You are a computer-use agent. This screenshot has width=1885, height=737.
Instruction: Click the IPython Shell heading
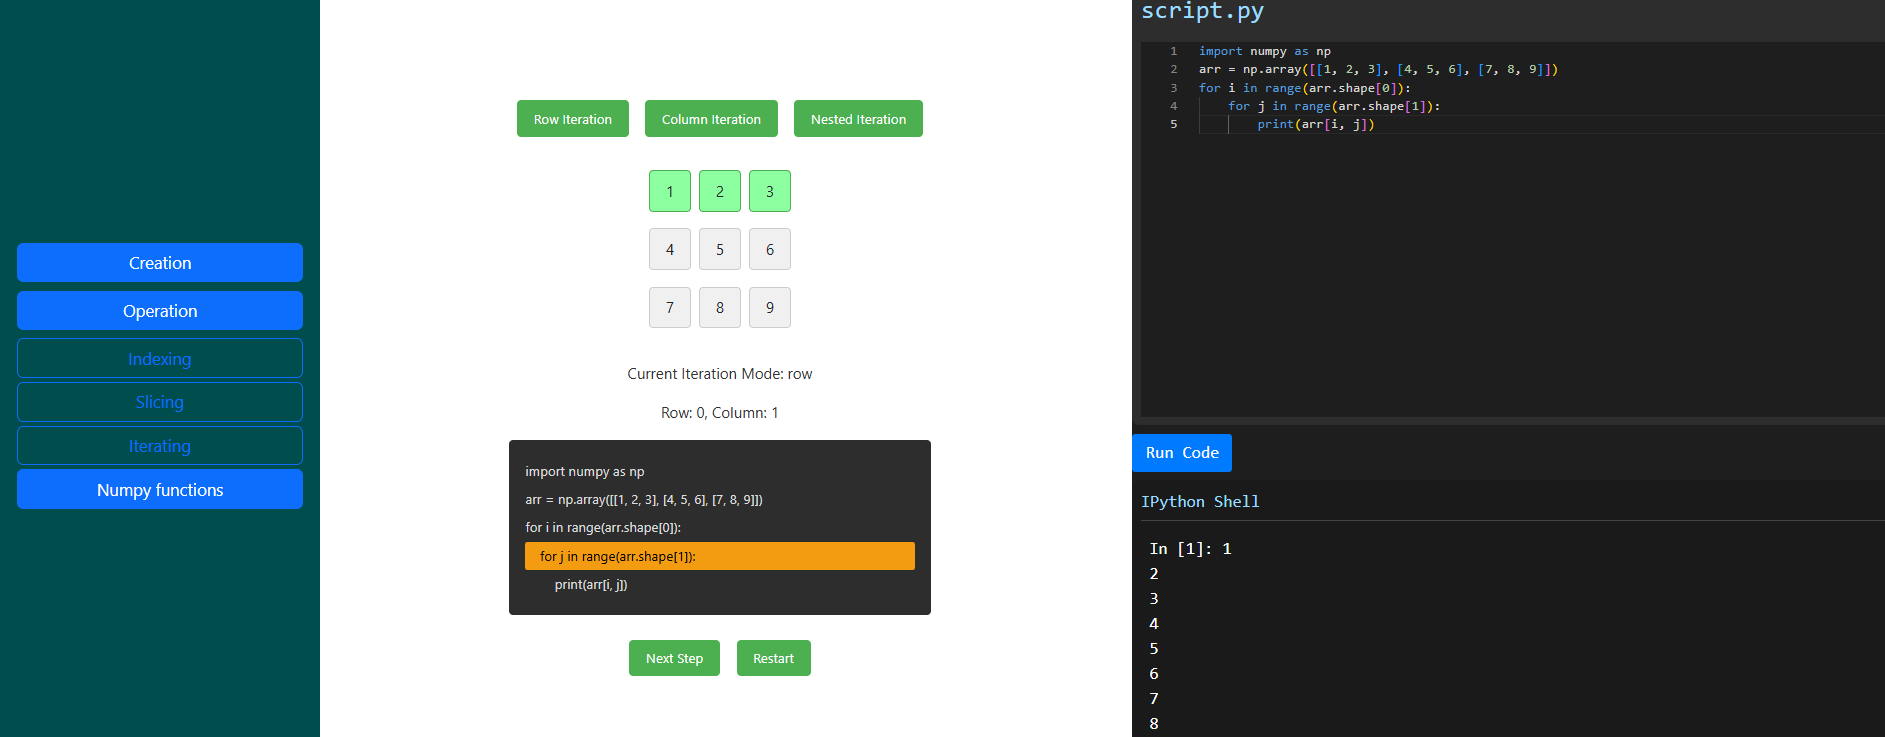[x=1200, y=501]
